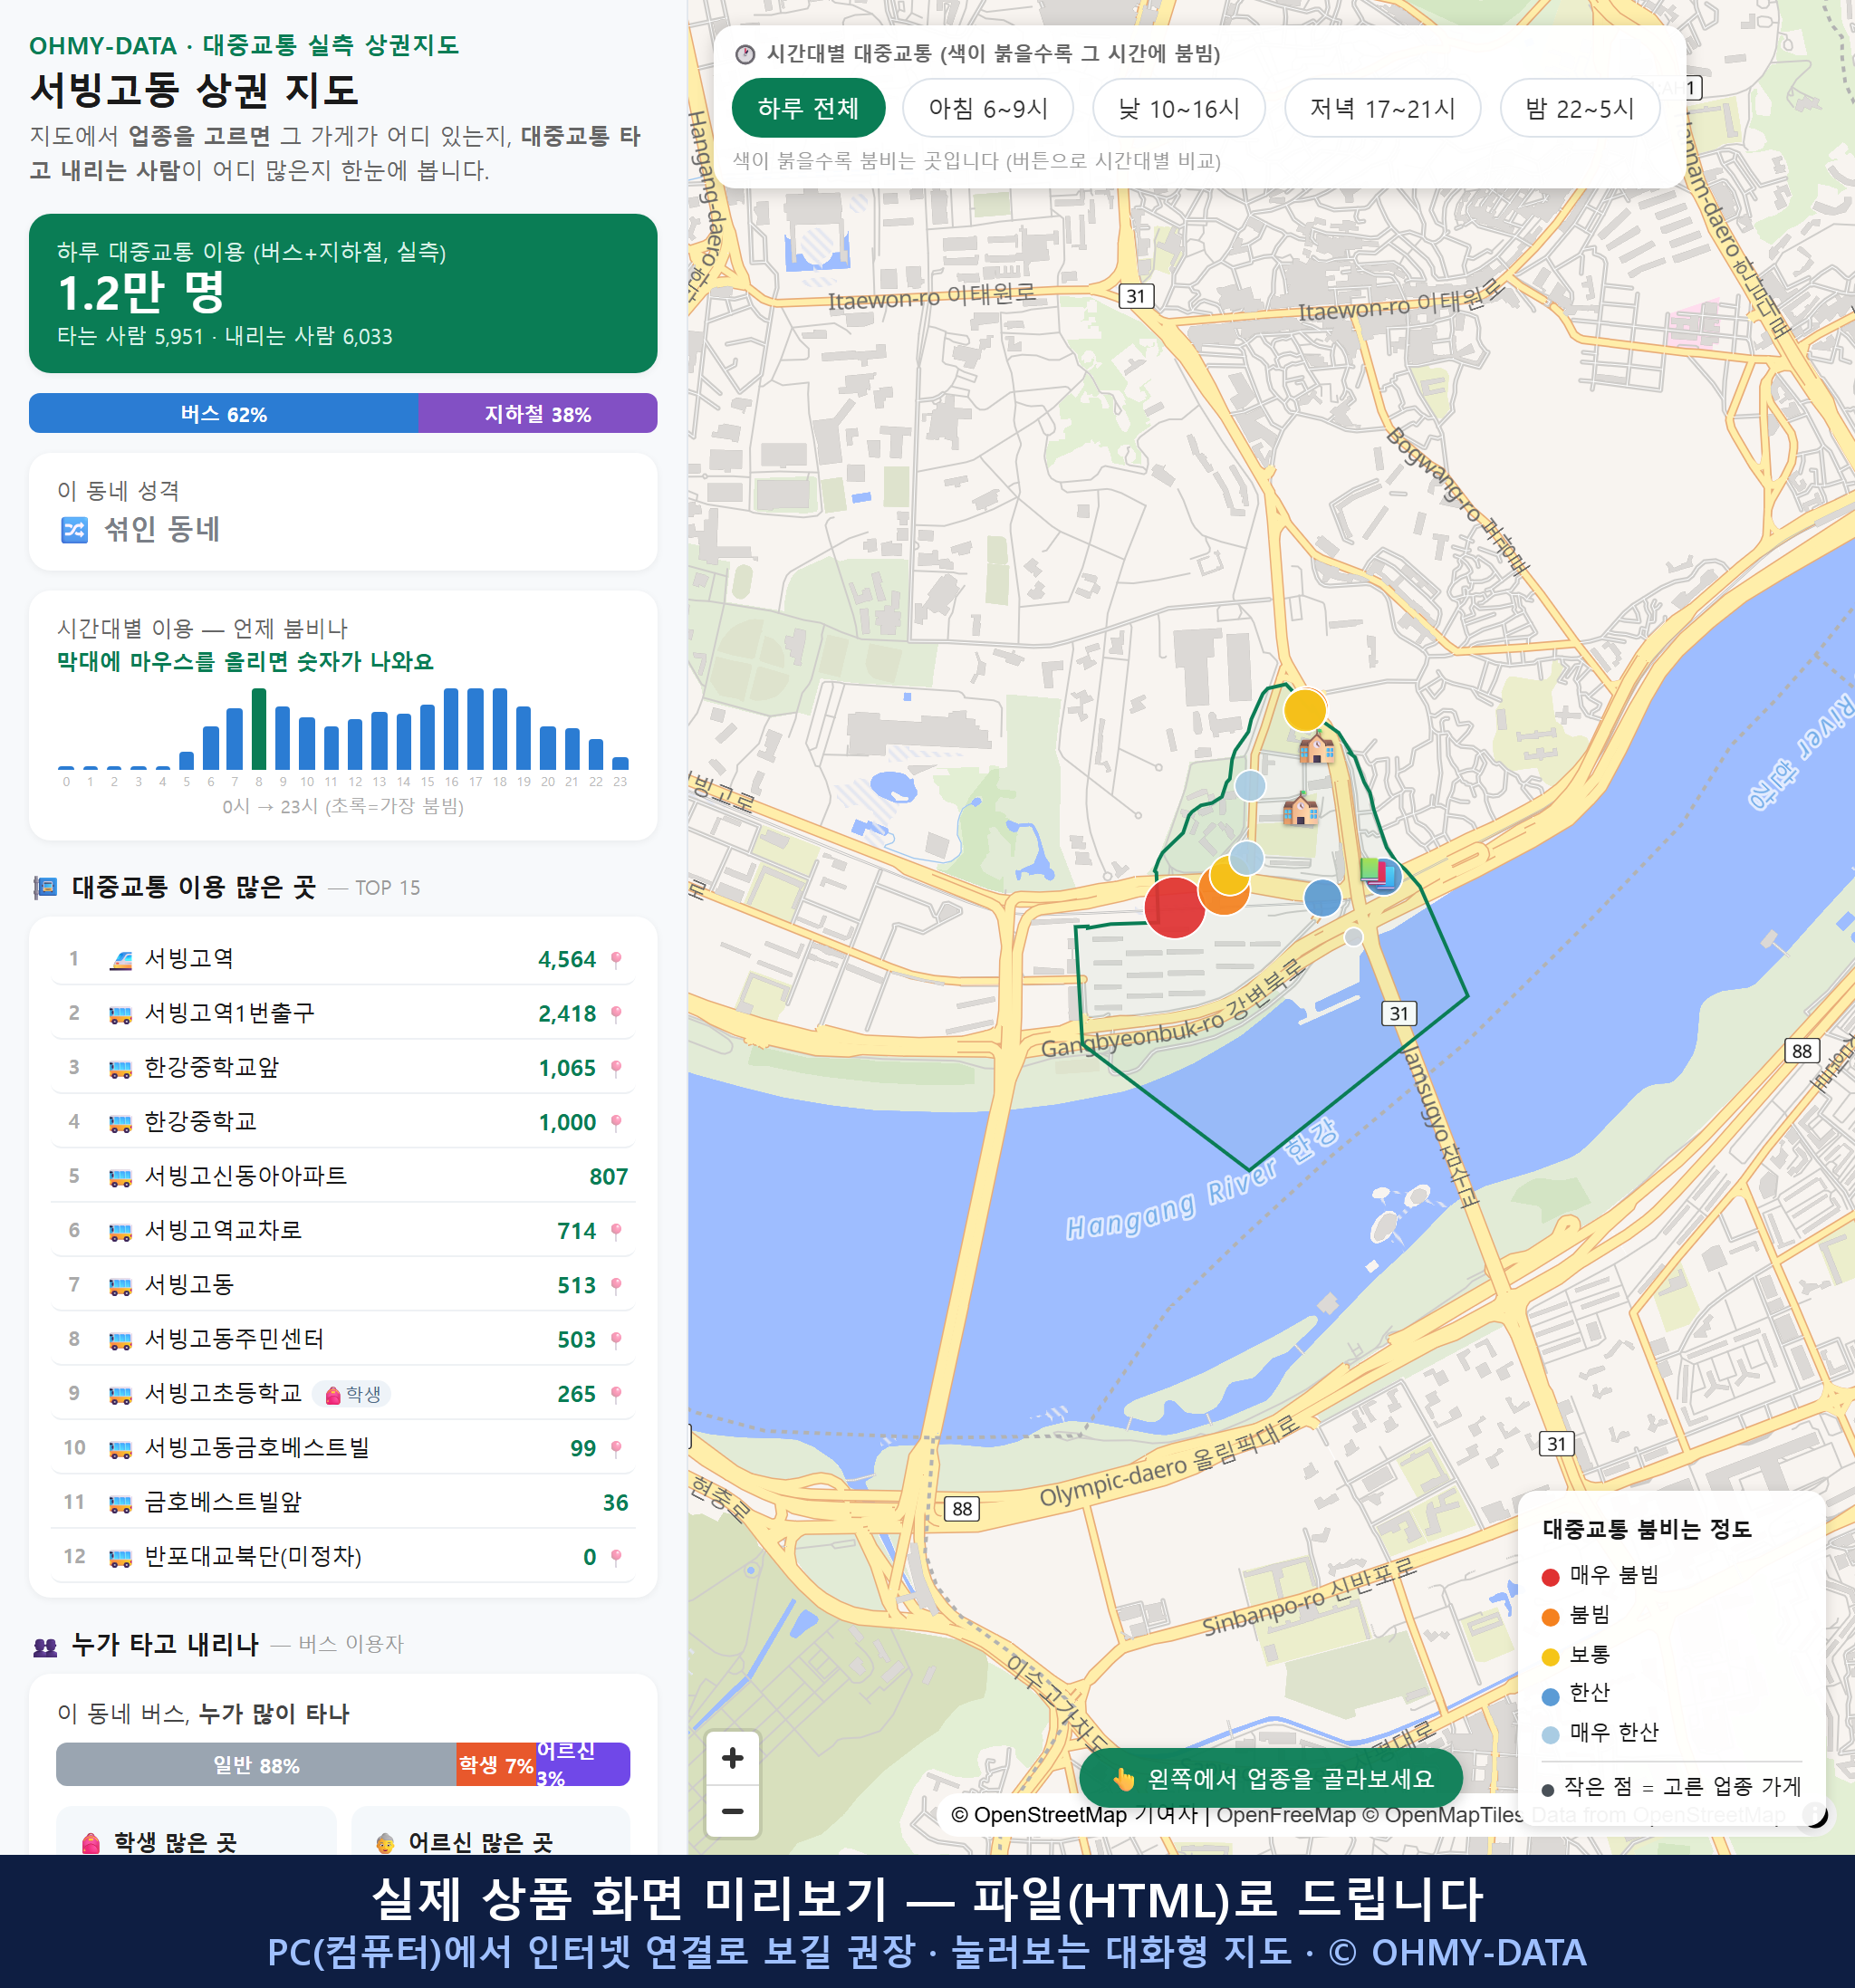Click the pin icon beside 서빙고동 513

pyautogui.click(x=616, y=1285)
